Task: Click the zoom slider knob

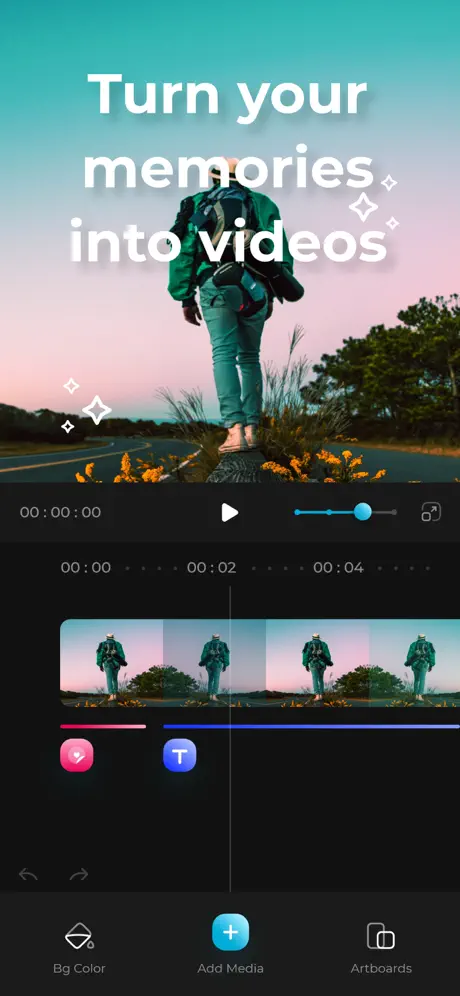Action: [363, 511]
